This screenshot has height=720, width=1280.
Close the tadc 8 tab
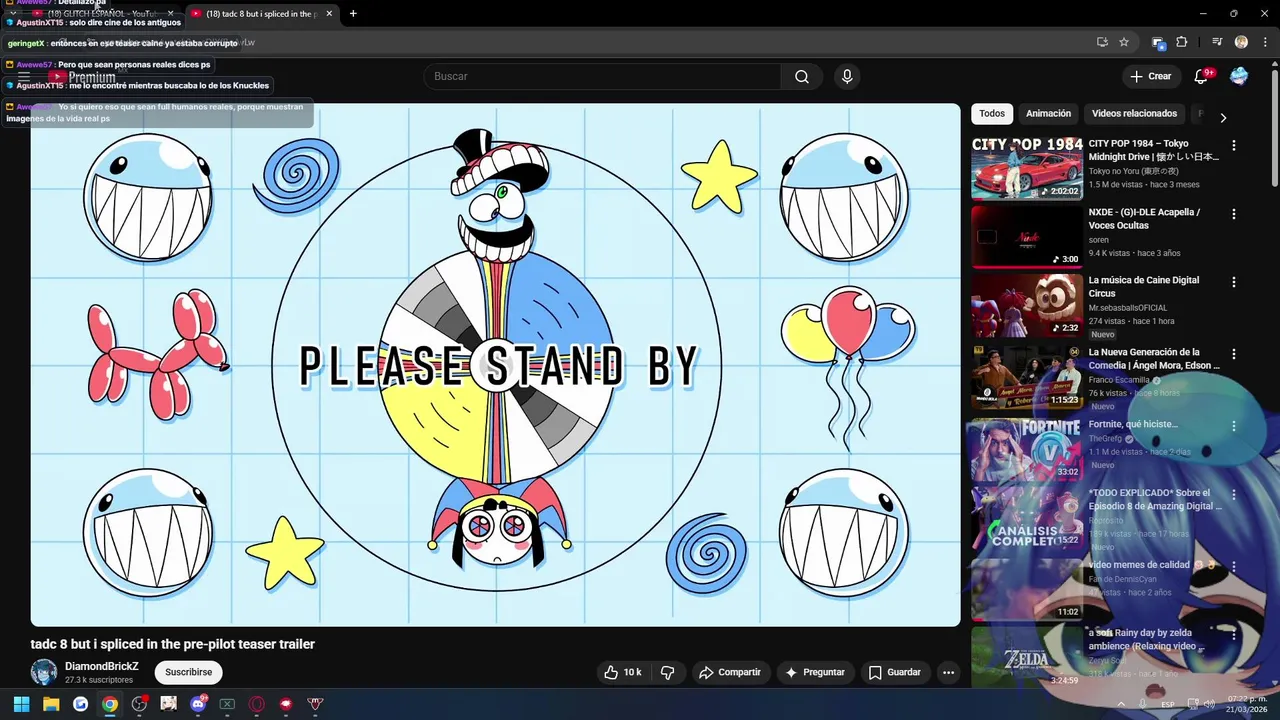[330, 14]
